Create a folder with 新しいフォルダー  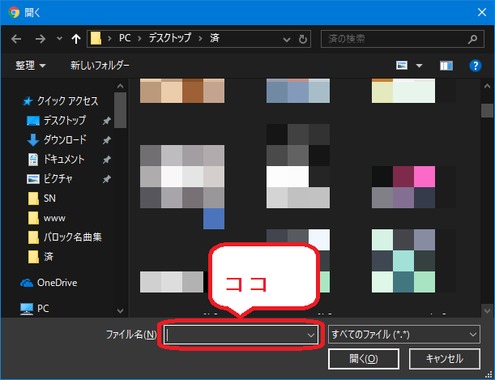[100, 65]
